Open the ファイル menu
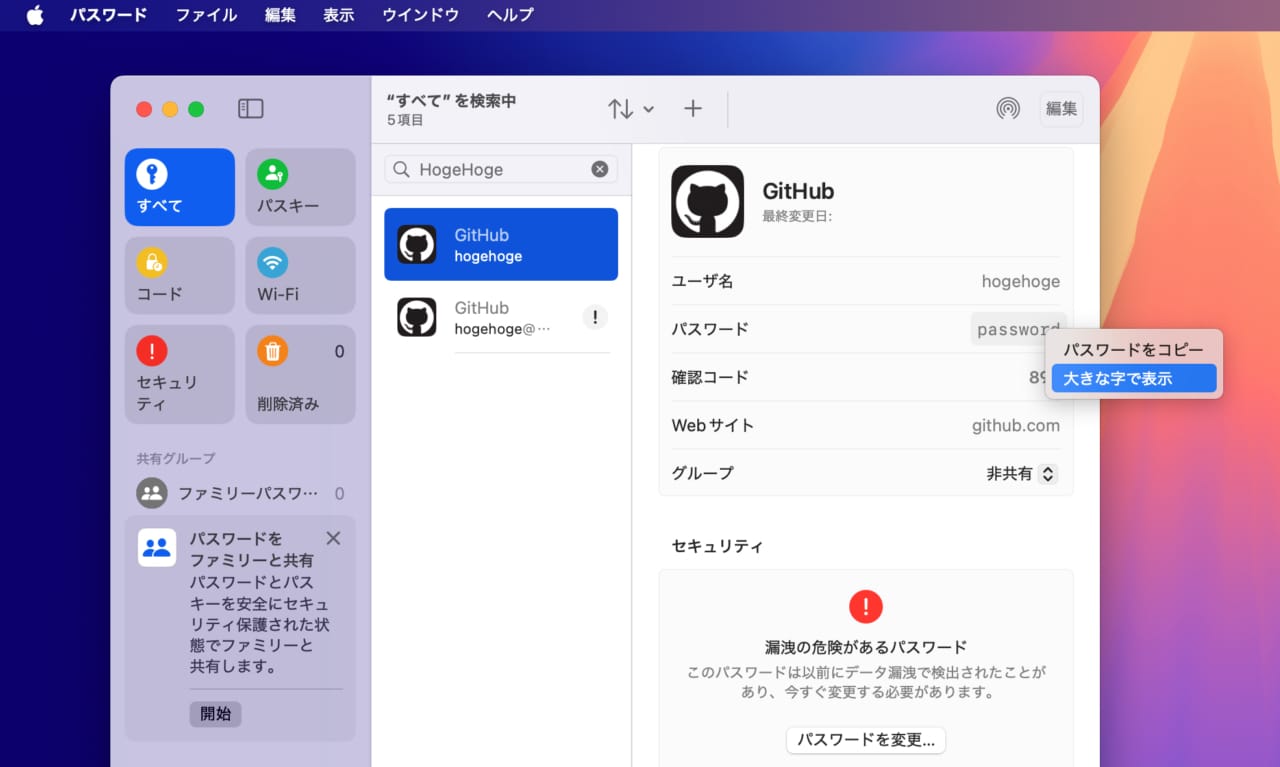Image resolution: width=1280 pixels, height=767 pixels. click(x=206, y=15)
